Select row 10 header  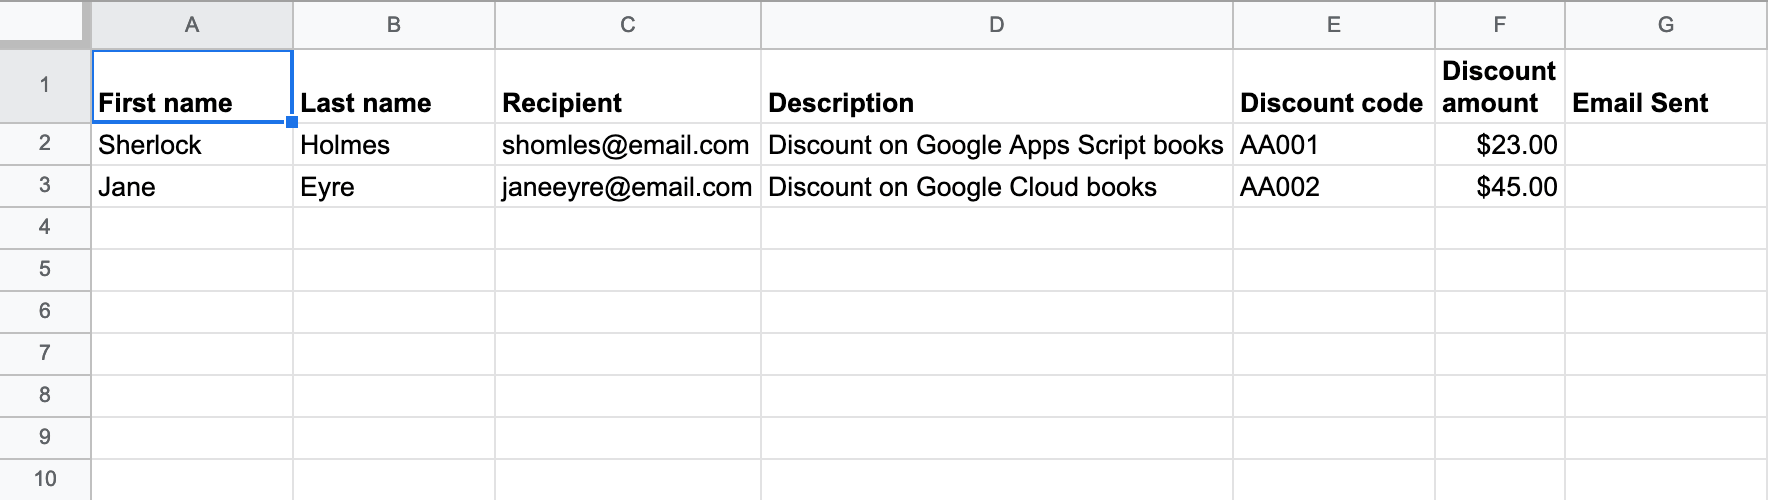(45, 479)
